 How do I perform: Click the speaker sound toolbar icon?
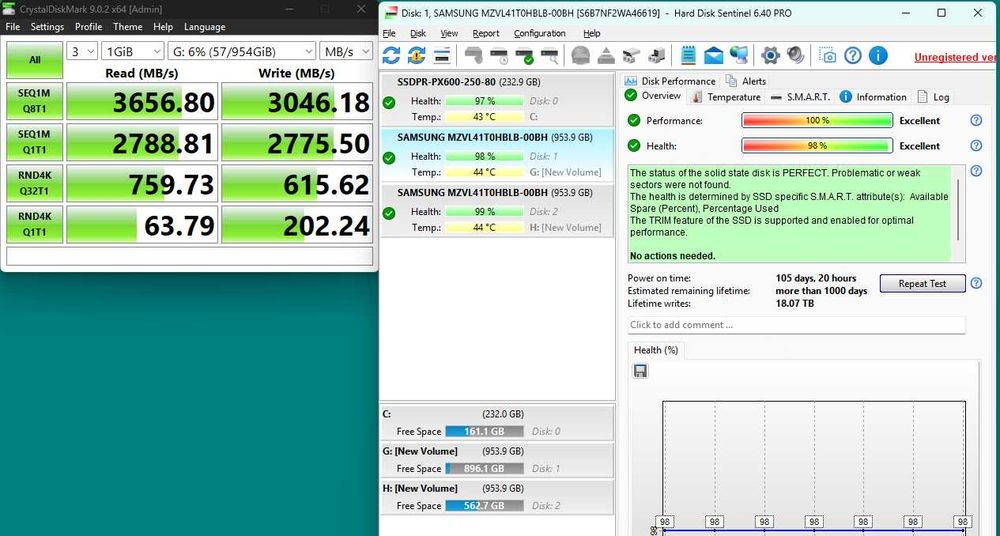[x=795, y=56]
